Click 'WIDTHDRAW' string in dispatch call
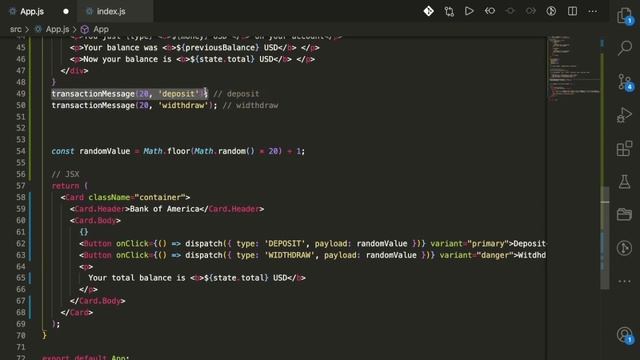Viewport: 640px width, 360px height. click(x=289, y=255)
